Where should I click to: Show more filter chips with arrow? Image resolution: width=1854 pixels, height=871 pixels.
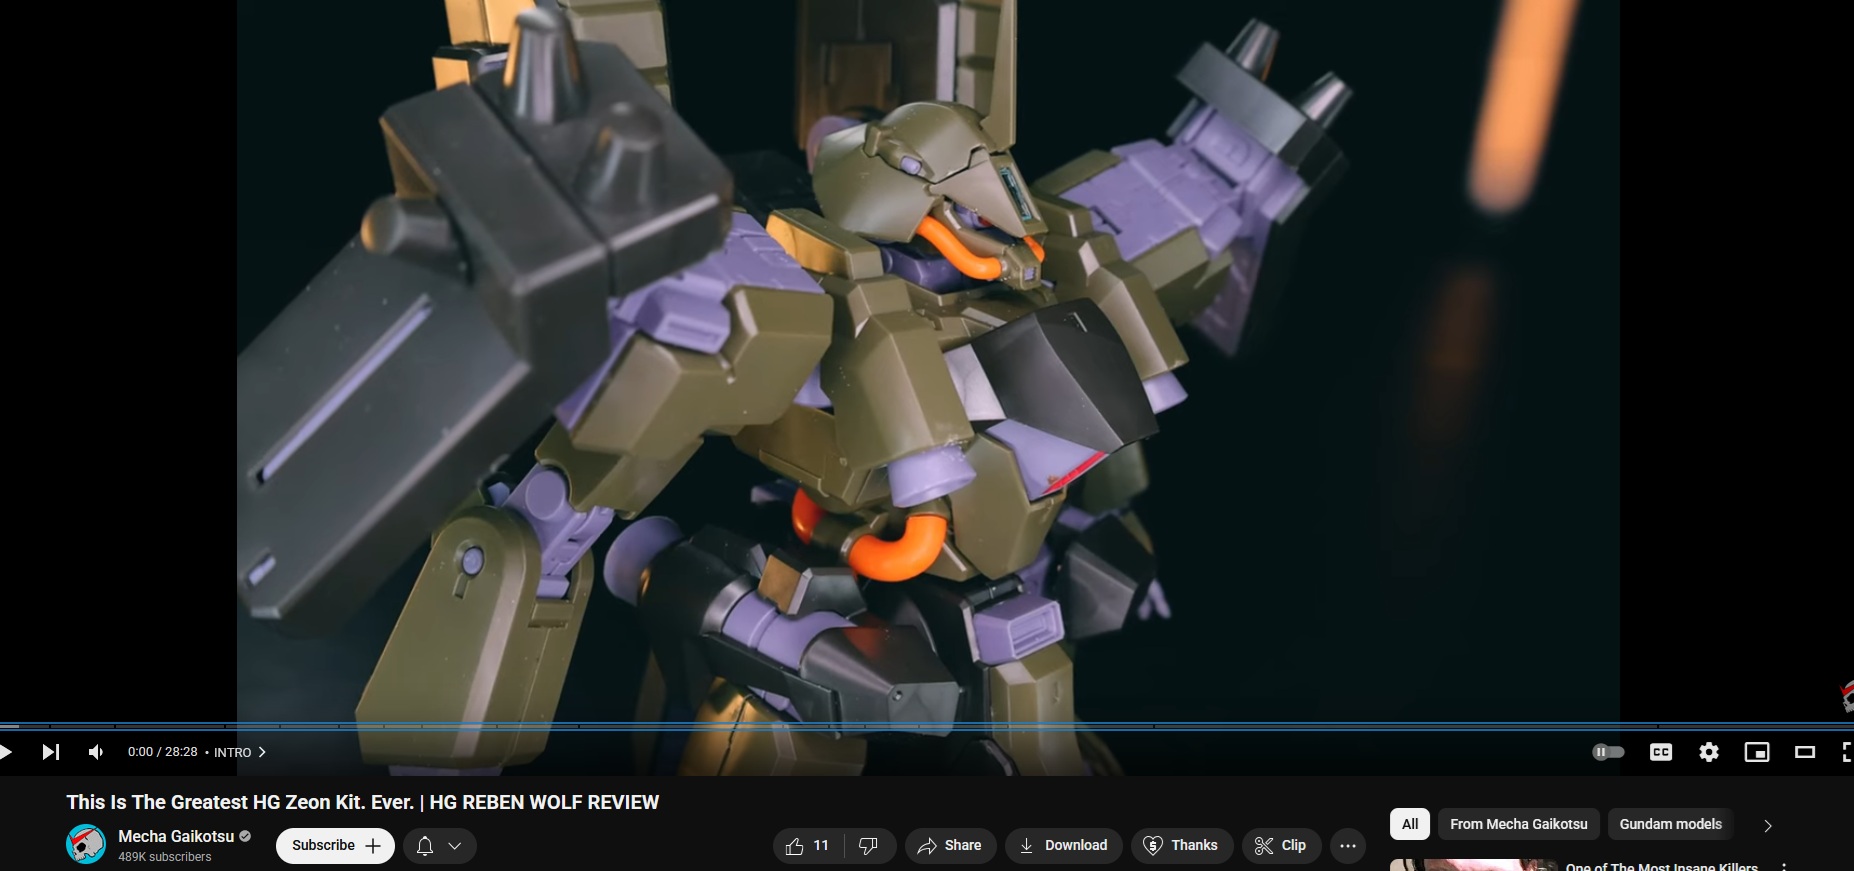1767,825
